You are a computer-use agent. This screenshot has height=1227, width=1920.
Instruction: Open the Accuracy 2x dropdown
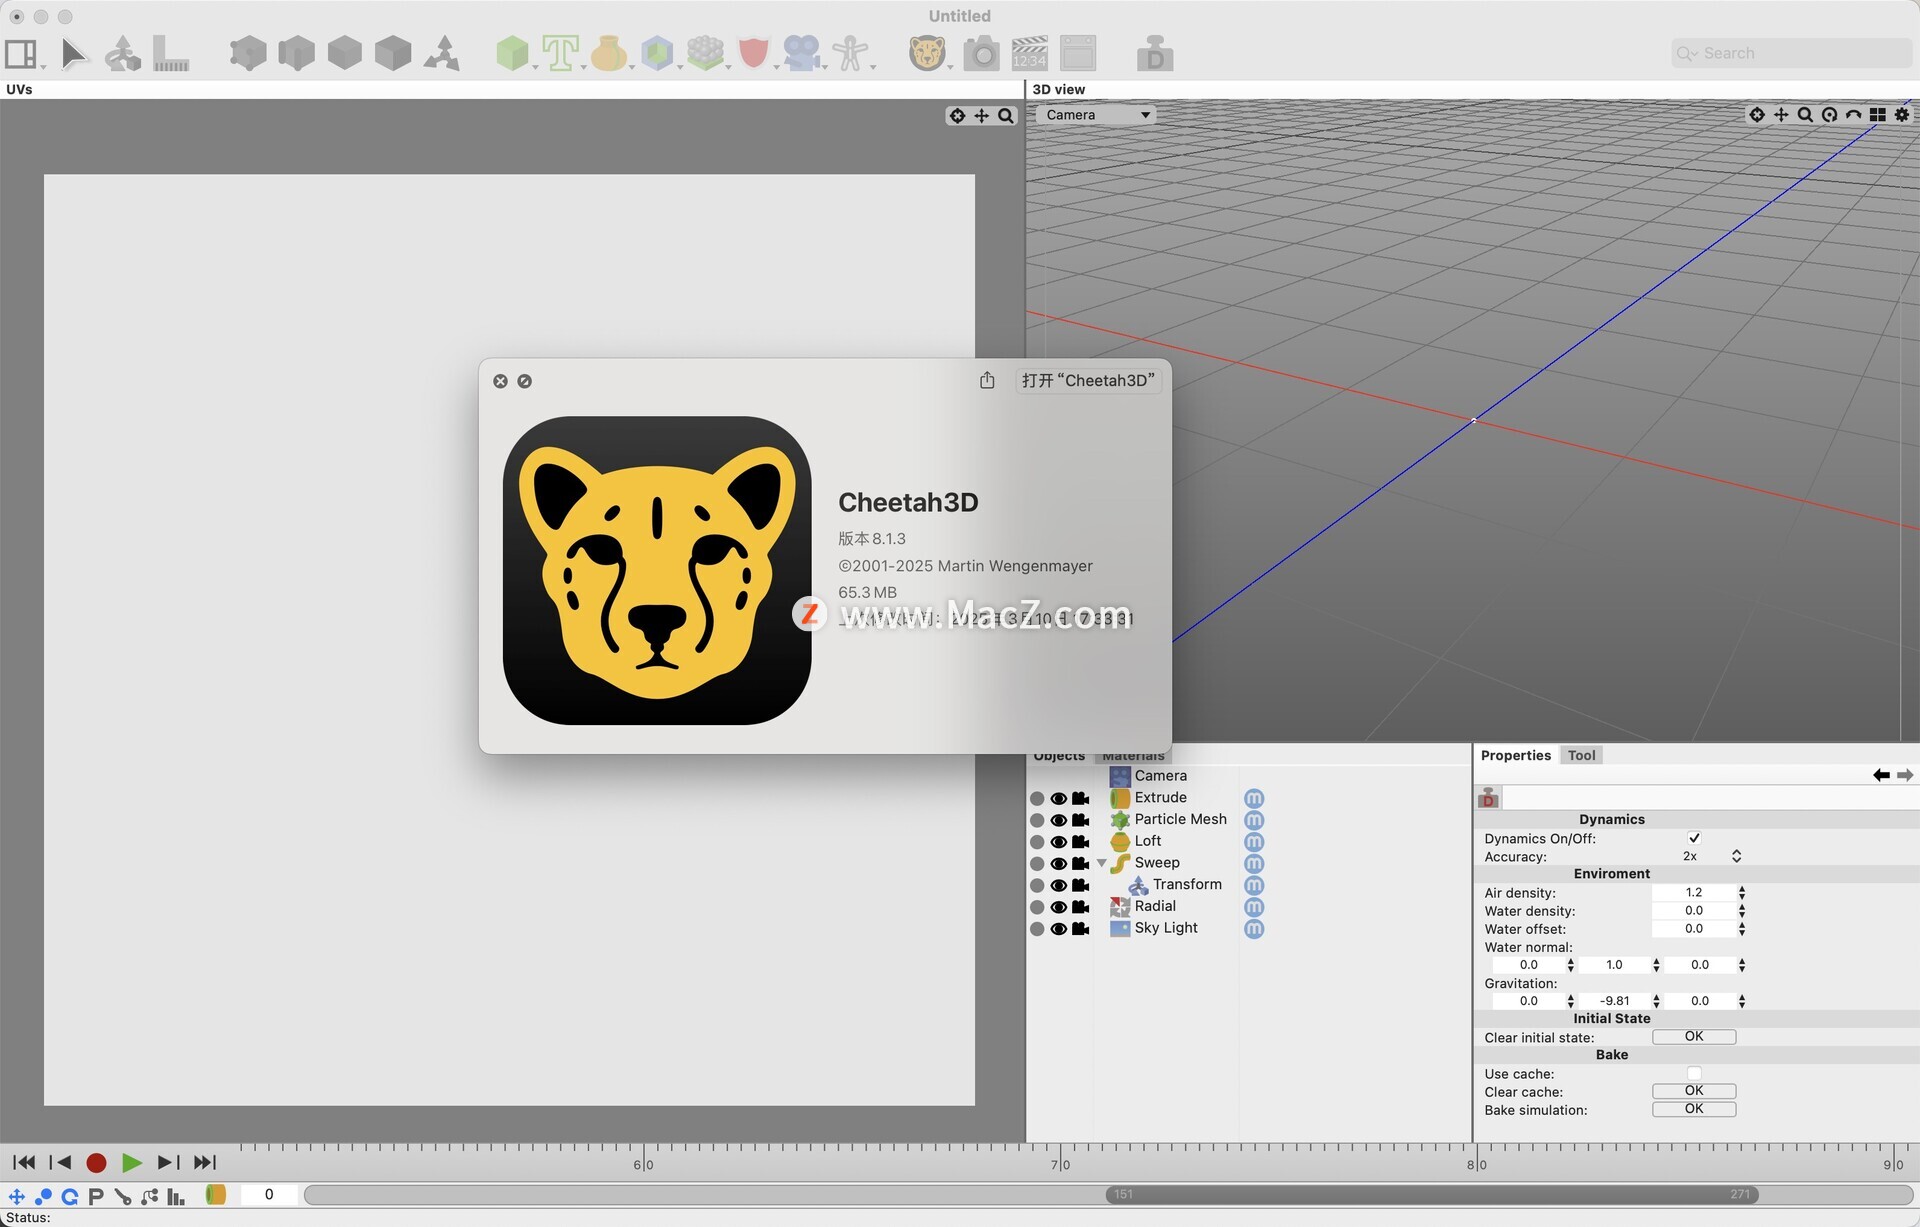coord(1712,856)
